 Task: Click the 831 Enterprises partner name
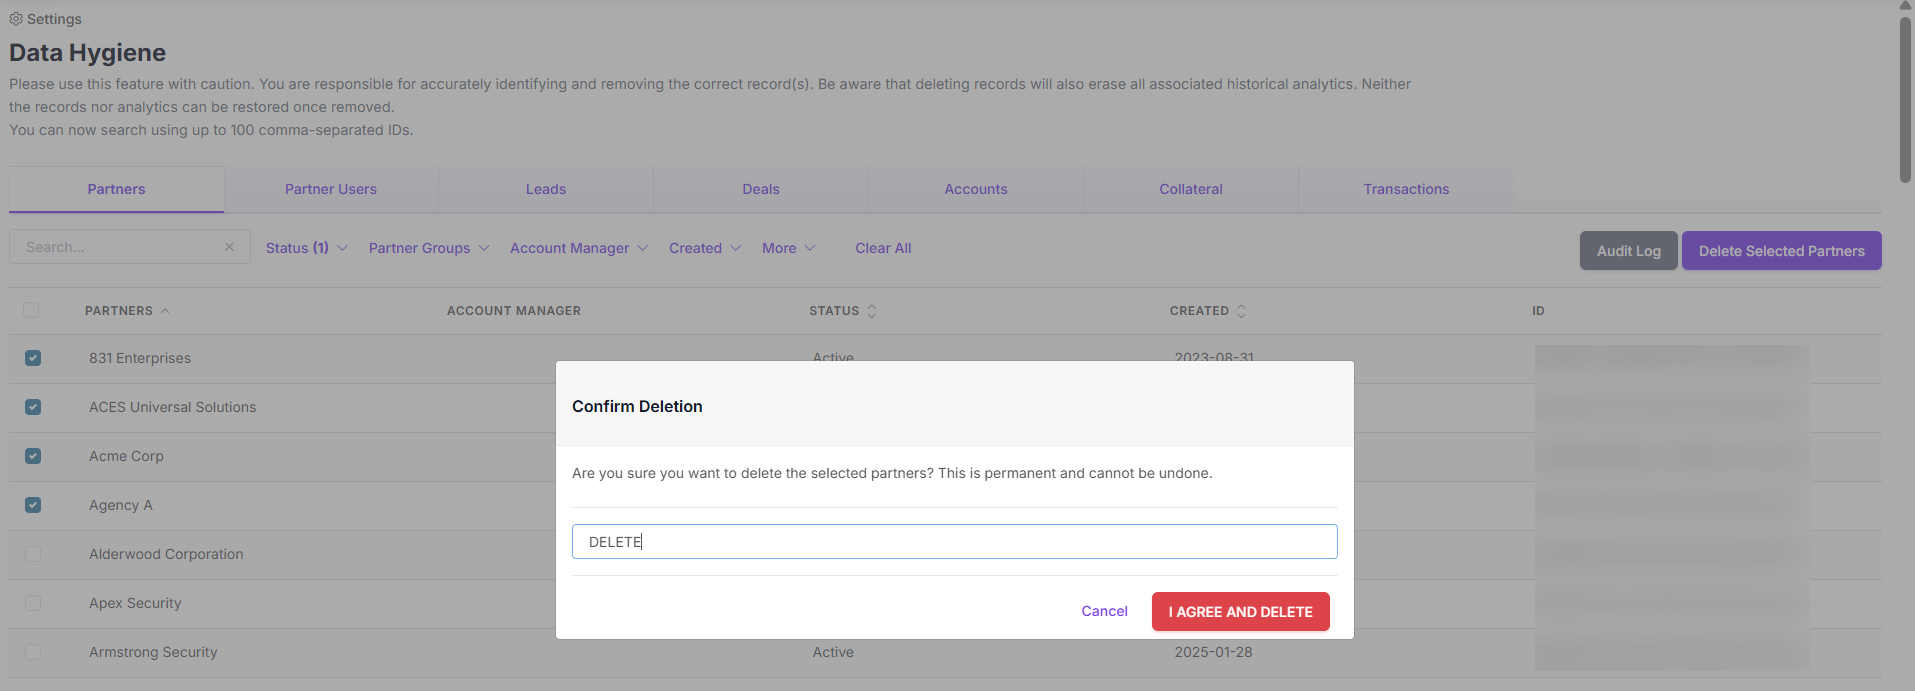(140, 358)
